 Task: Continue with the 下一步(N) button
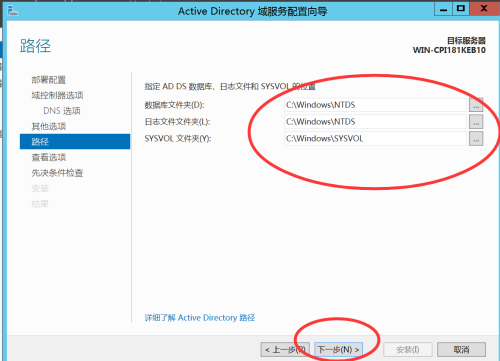click(338, 350)
